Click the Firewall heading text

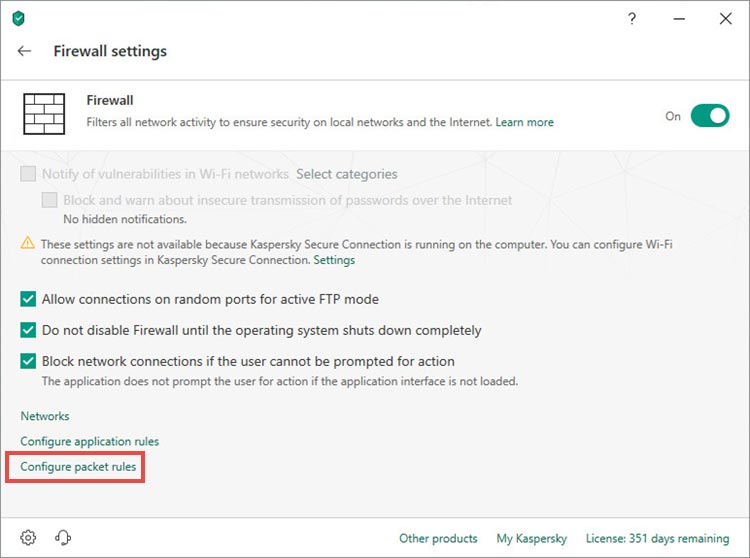(x=110, y=100)
